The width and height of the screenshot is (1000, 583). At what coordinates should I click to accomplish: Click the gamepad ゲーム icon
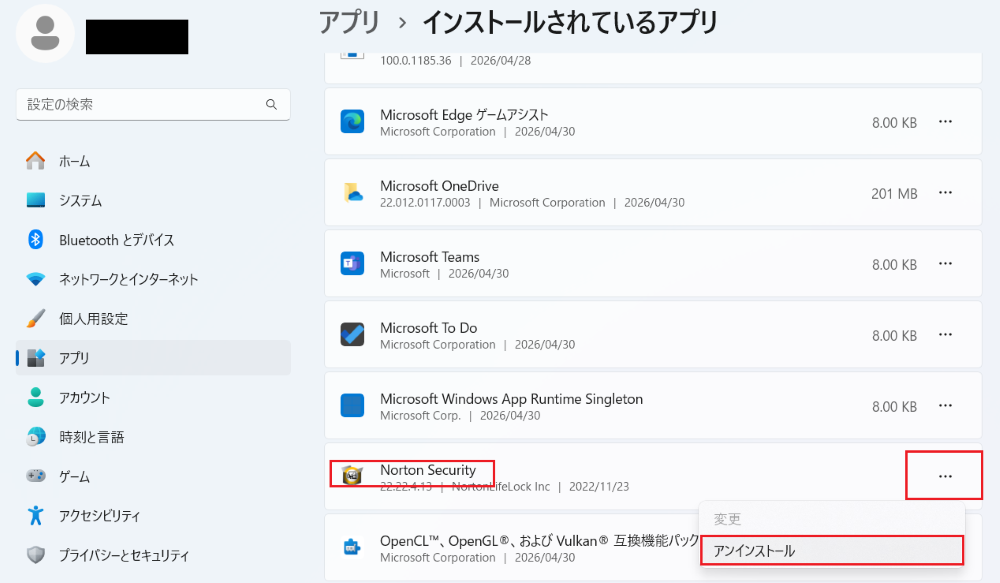point(36,476)
